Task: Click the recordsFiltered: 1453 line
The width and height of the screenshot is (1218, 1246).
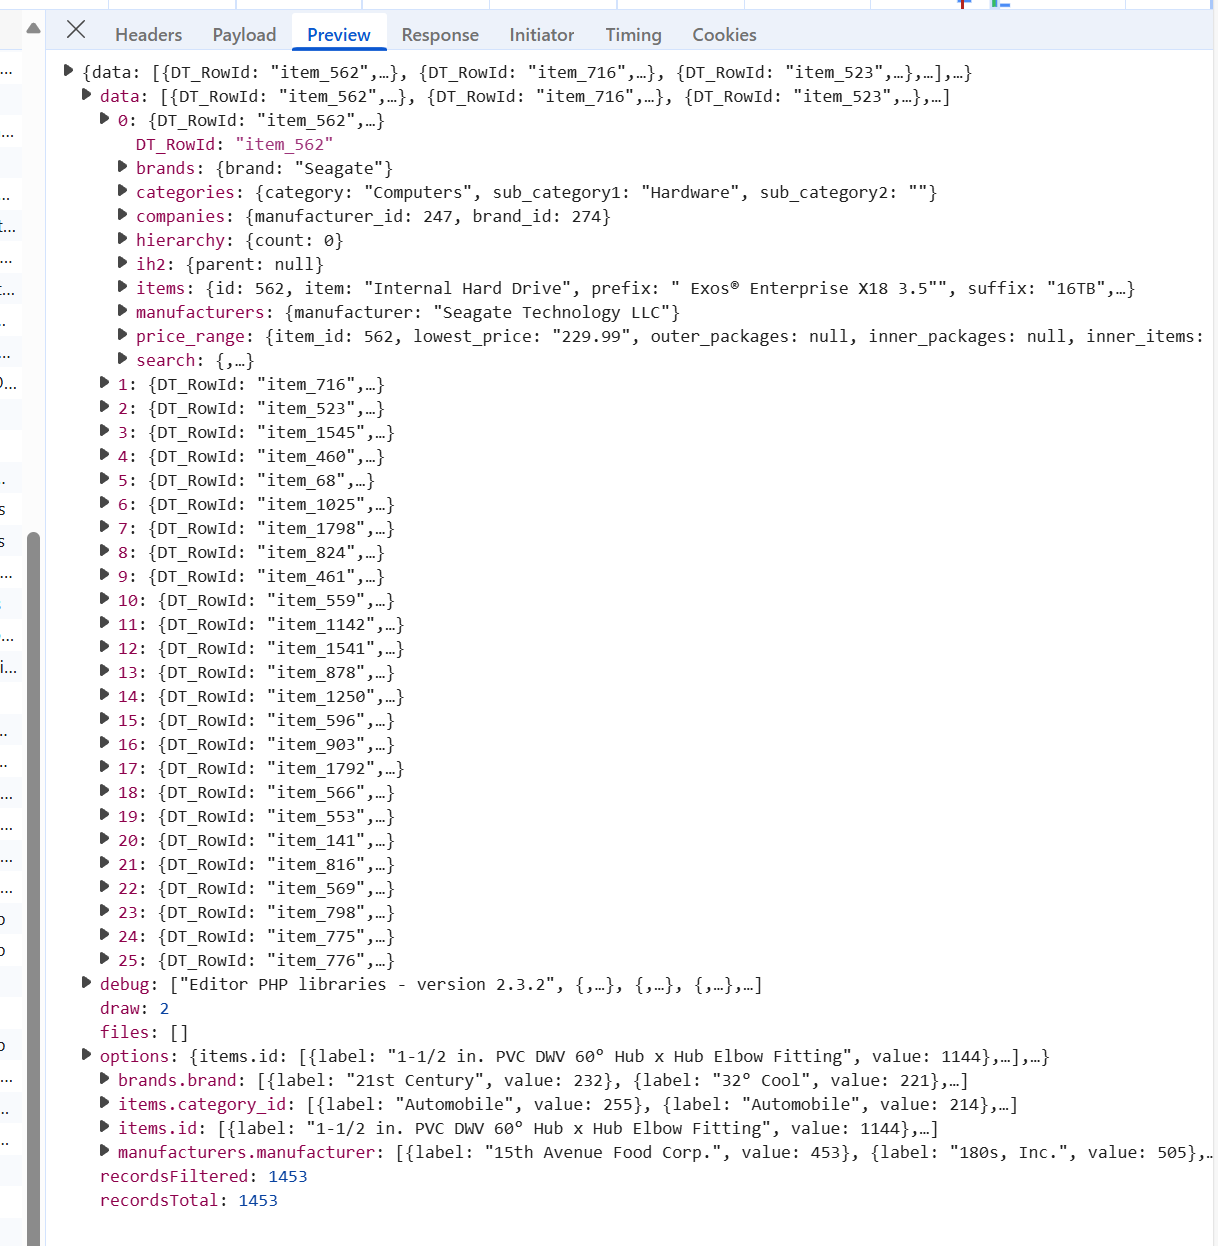Action: click(x=204, y=1176)
